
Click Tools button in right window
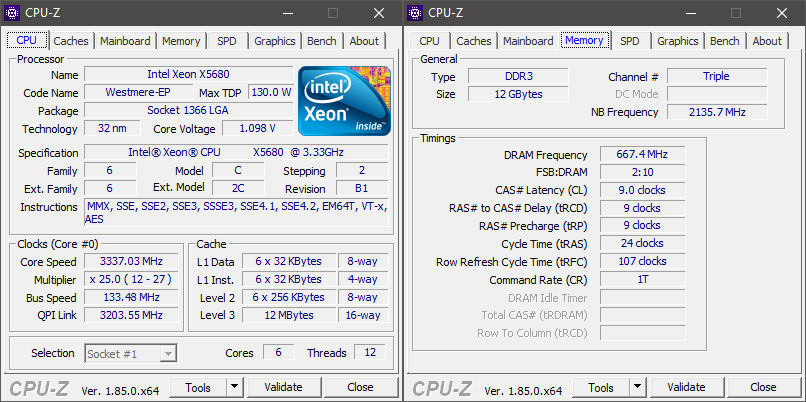point(601,387)
